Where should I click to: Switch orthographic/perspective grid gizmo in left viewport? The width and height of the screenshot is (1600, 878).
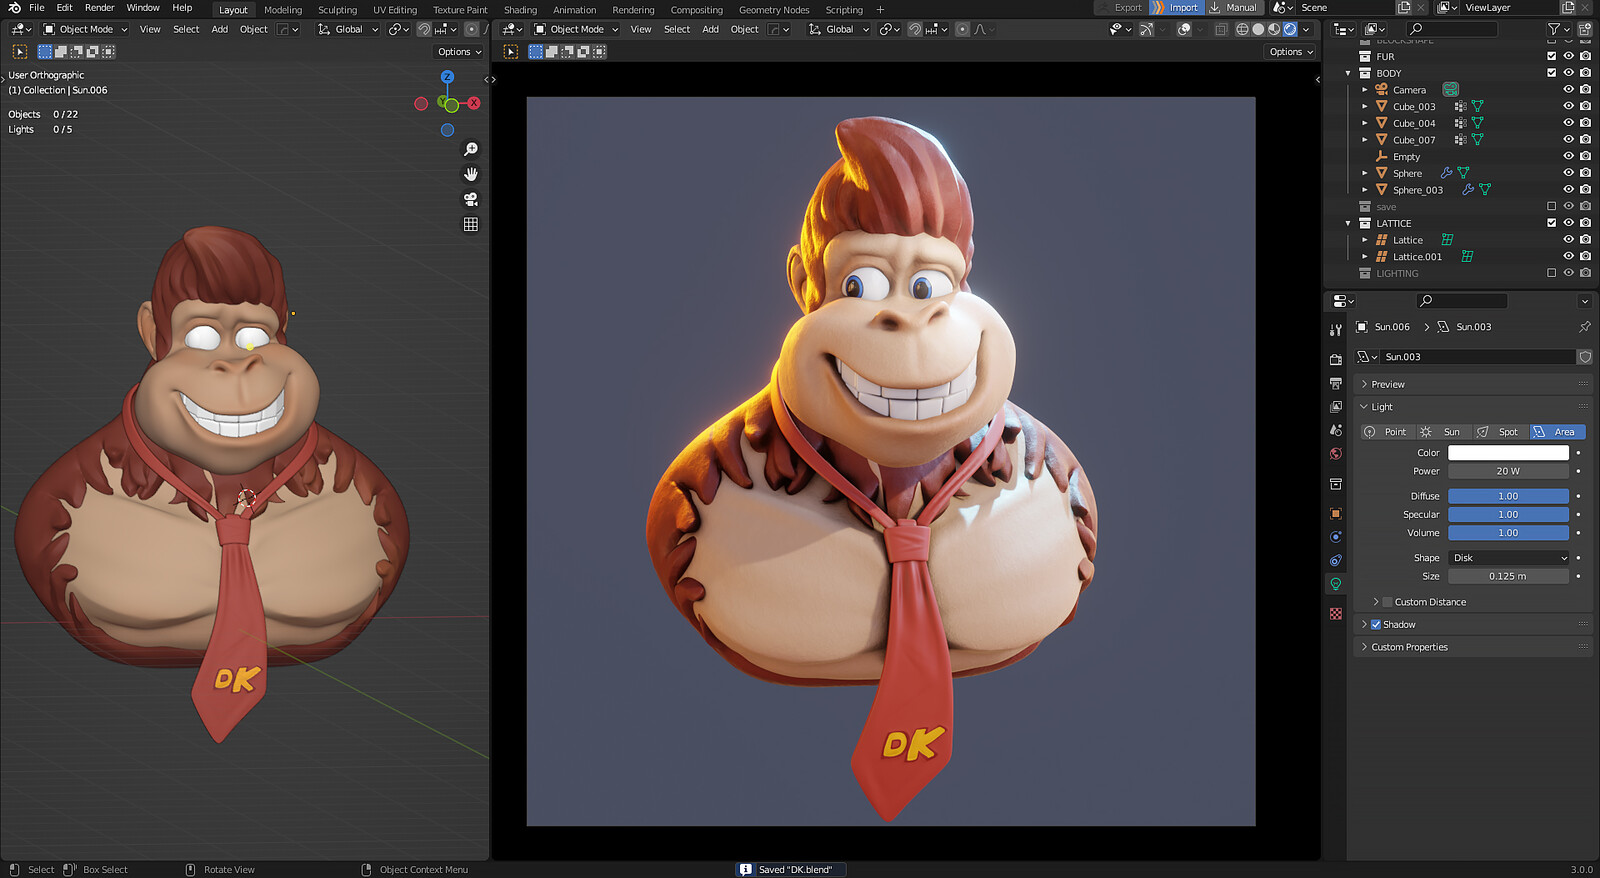click(471, 224)
